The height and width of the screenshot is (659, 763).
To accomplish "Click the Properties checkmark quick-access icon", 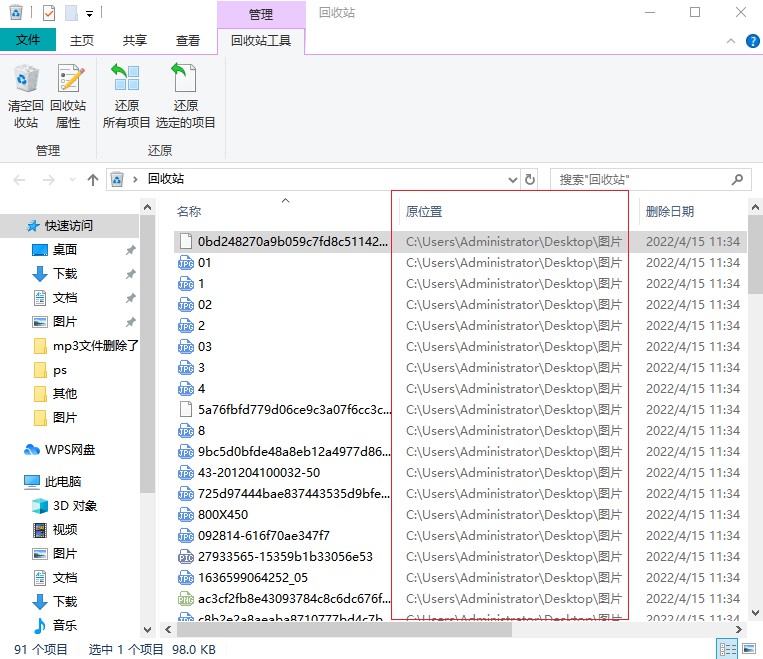I will pyautogui.click(x=49, y=13).
